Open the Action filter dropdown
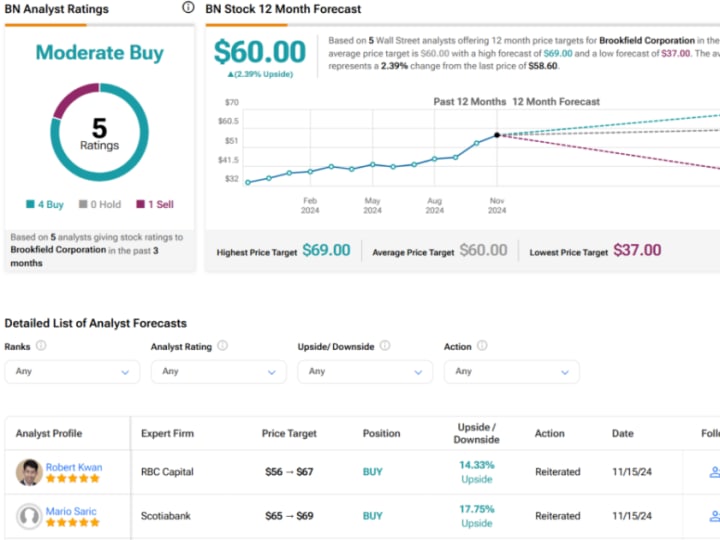 (512, 371)
